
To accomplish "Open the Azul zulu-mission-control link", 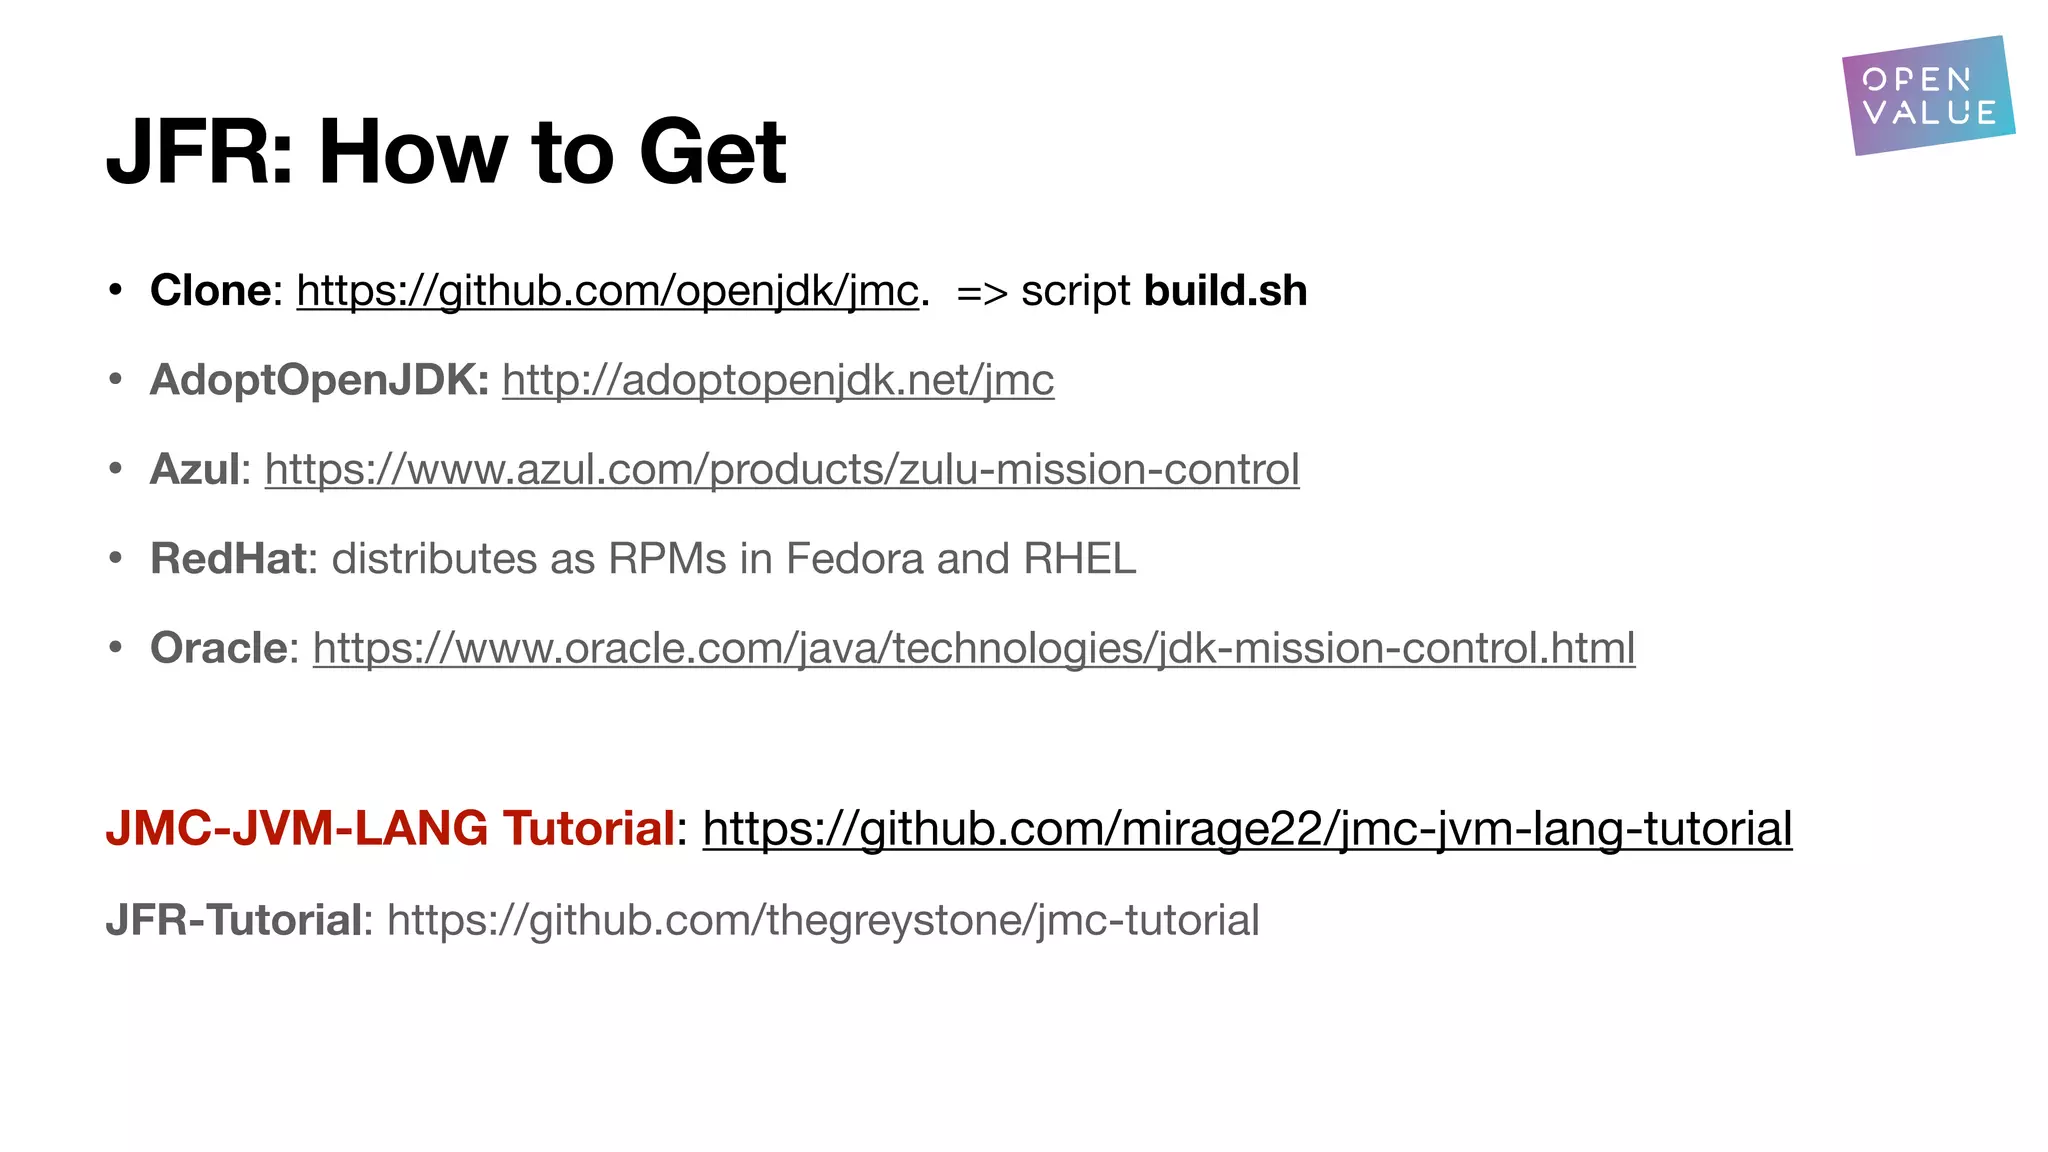I will click(x=781, y=469).
